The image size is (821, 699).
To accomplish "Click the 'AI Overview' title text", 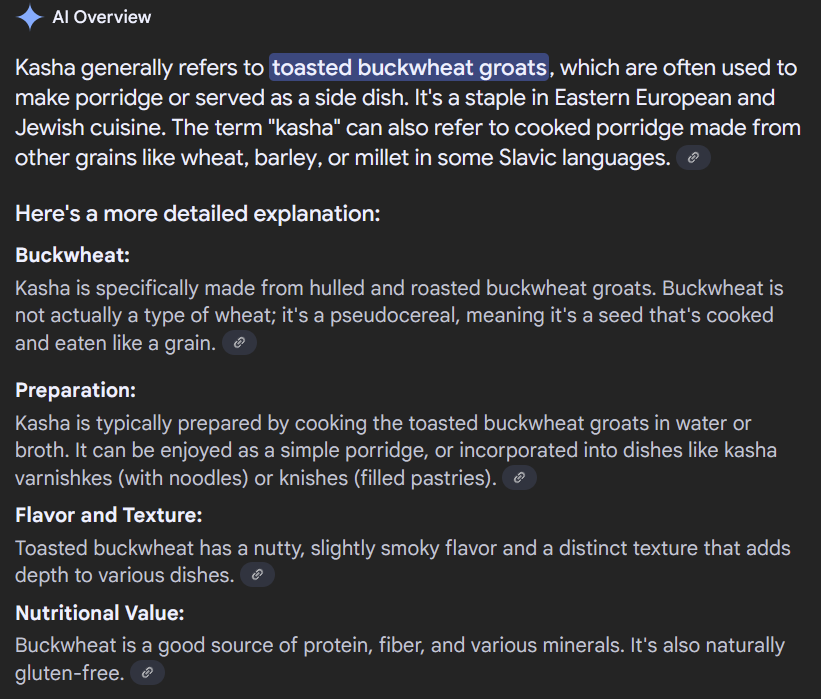I will [102, 17].
